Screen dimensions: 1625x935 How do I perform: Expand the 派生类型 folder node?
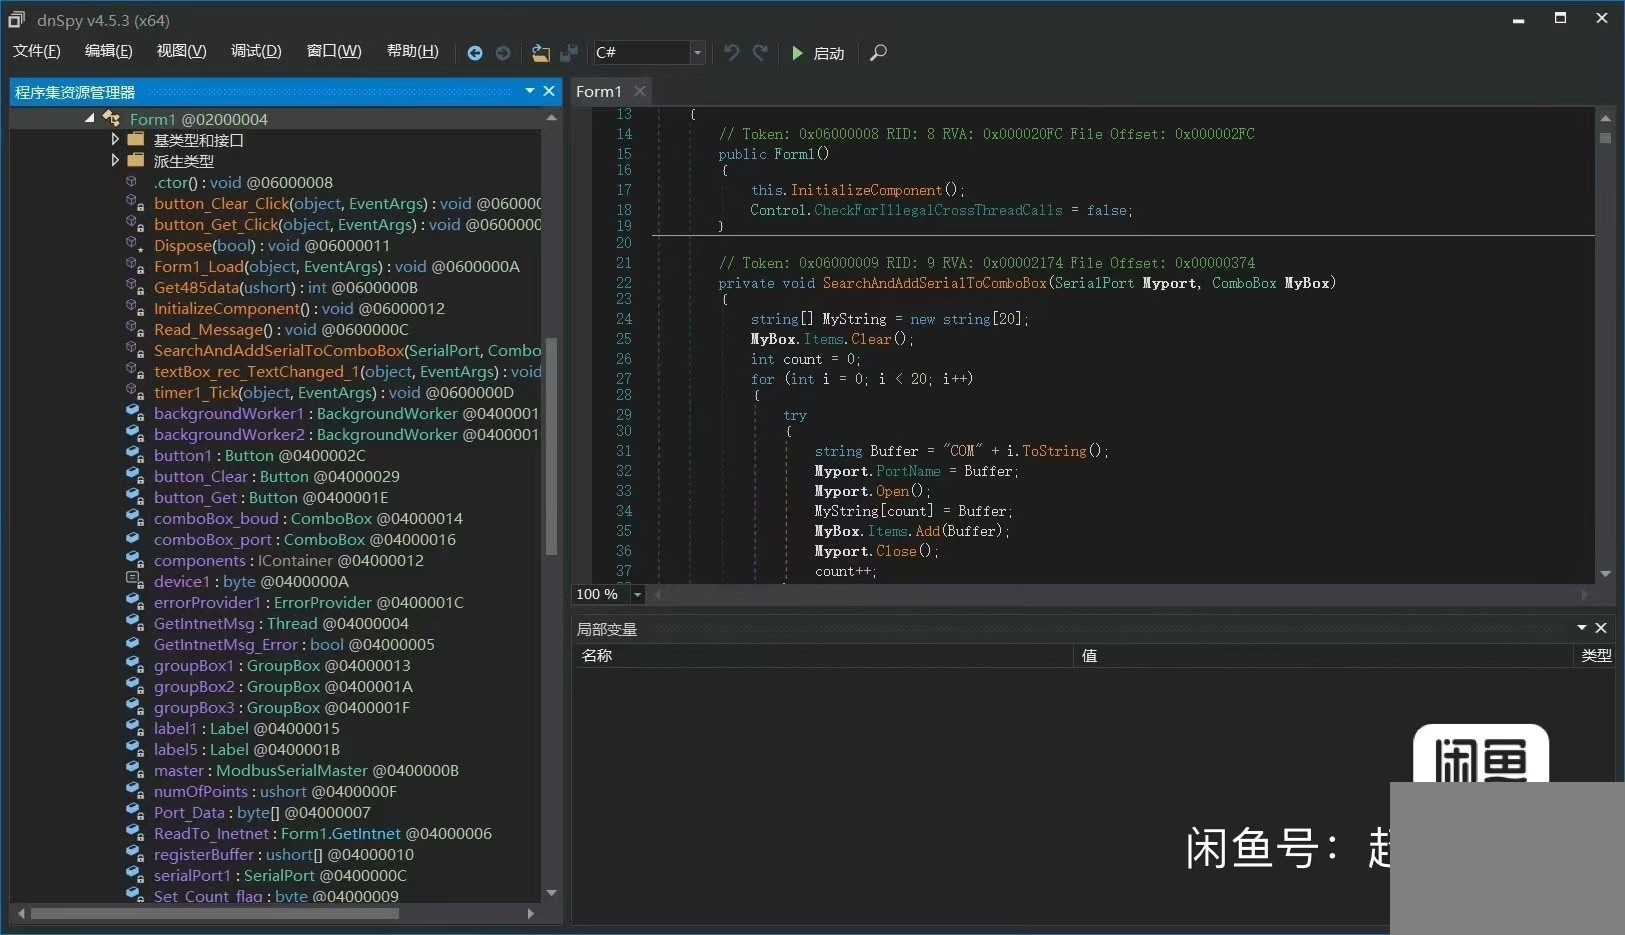pos(115,161)
